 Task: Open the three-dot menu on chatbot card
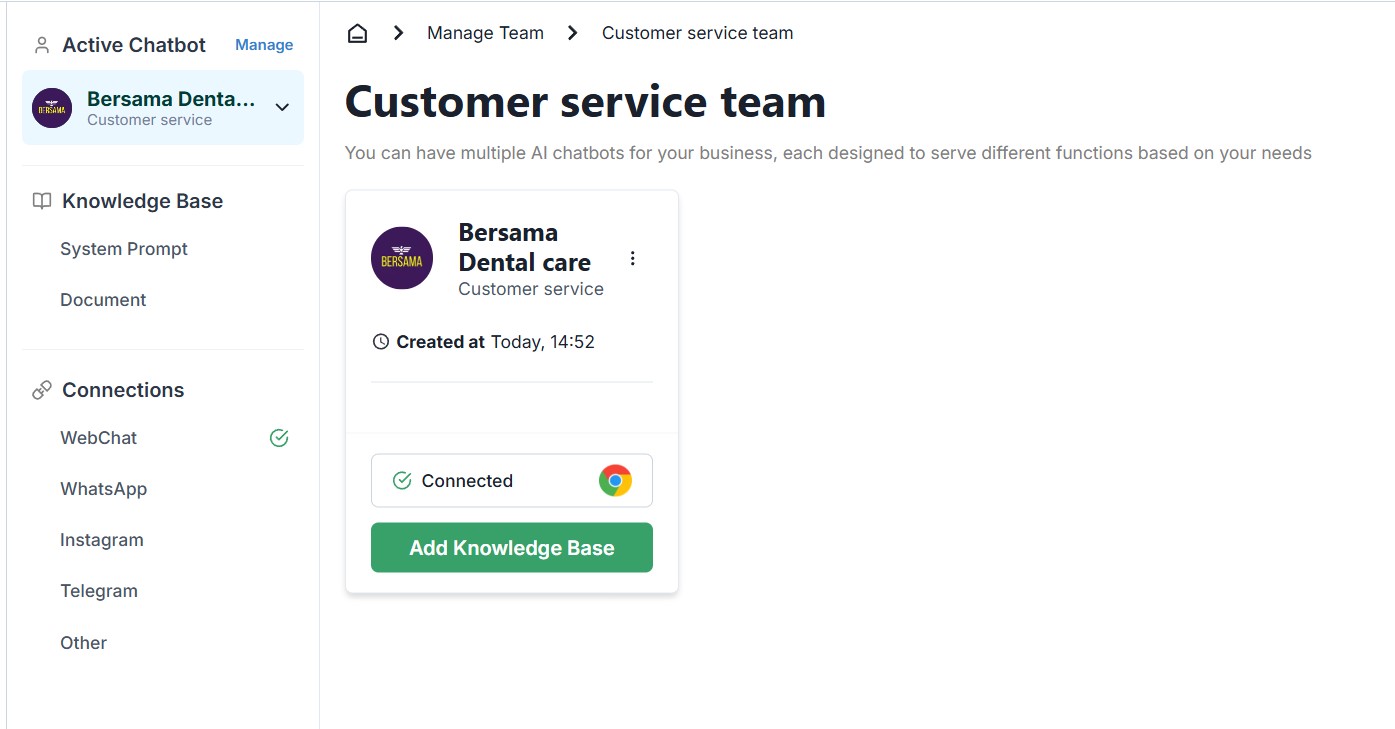tap(632, 259)
